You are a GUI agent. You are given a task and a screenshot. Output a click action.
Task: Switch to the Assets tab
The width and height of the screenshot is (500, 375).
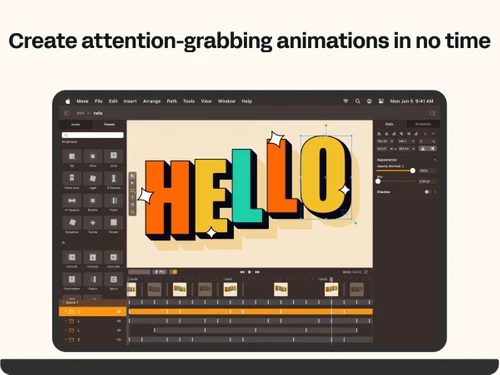point(76,124)
